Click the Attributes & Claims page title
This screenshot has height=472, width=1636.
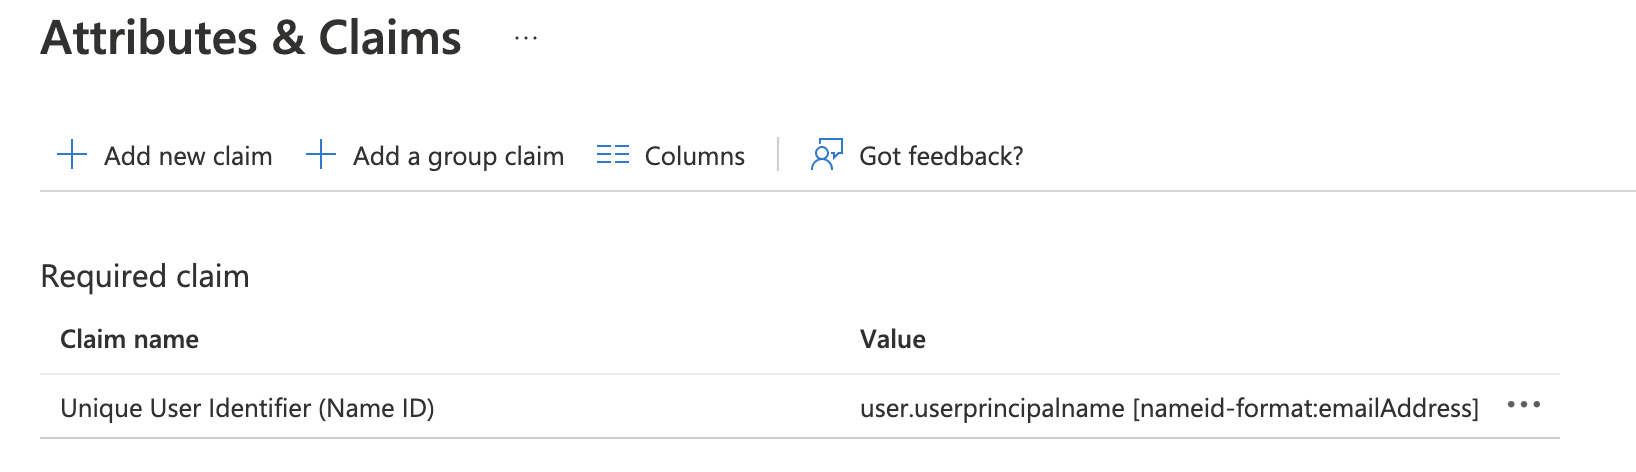pyautogui.click(x=251, y=39)
